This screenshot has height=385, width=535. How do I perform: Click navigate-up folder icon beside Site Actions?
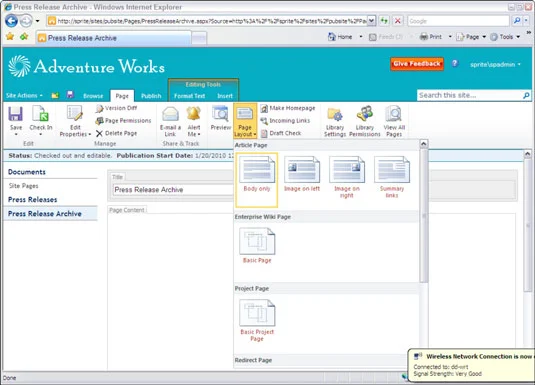click(55, 96)
